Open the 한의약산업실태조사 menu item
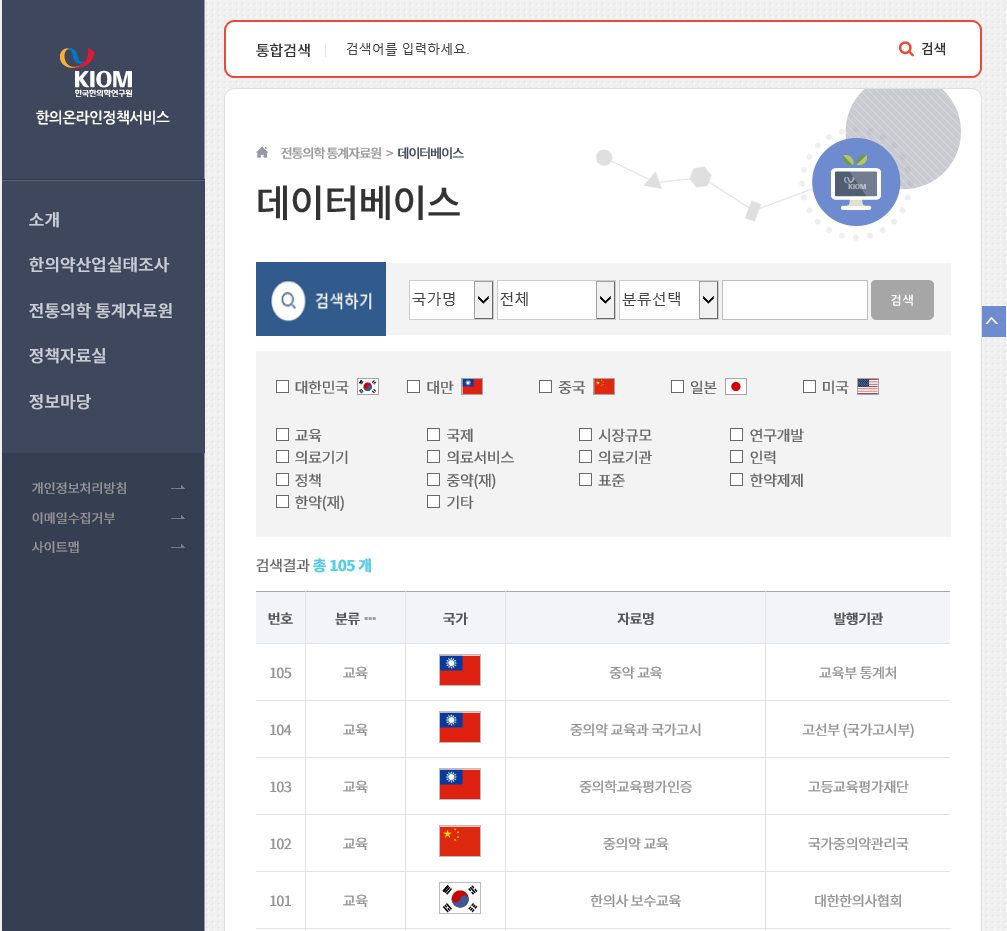 (x=99, y=265)
